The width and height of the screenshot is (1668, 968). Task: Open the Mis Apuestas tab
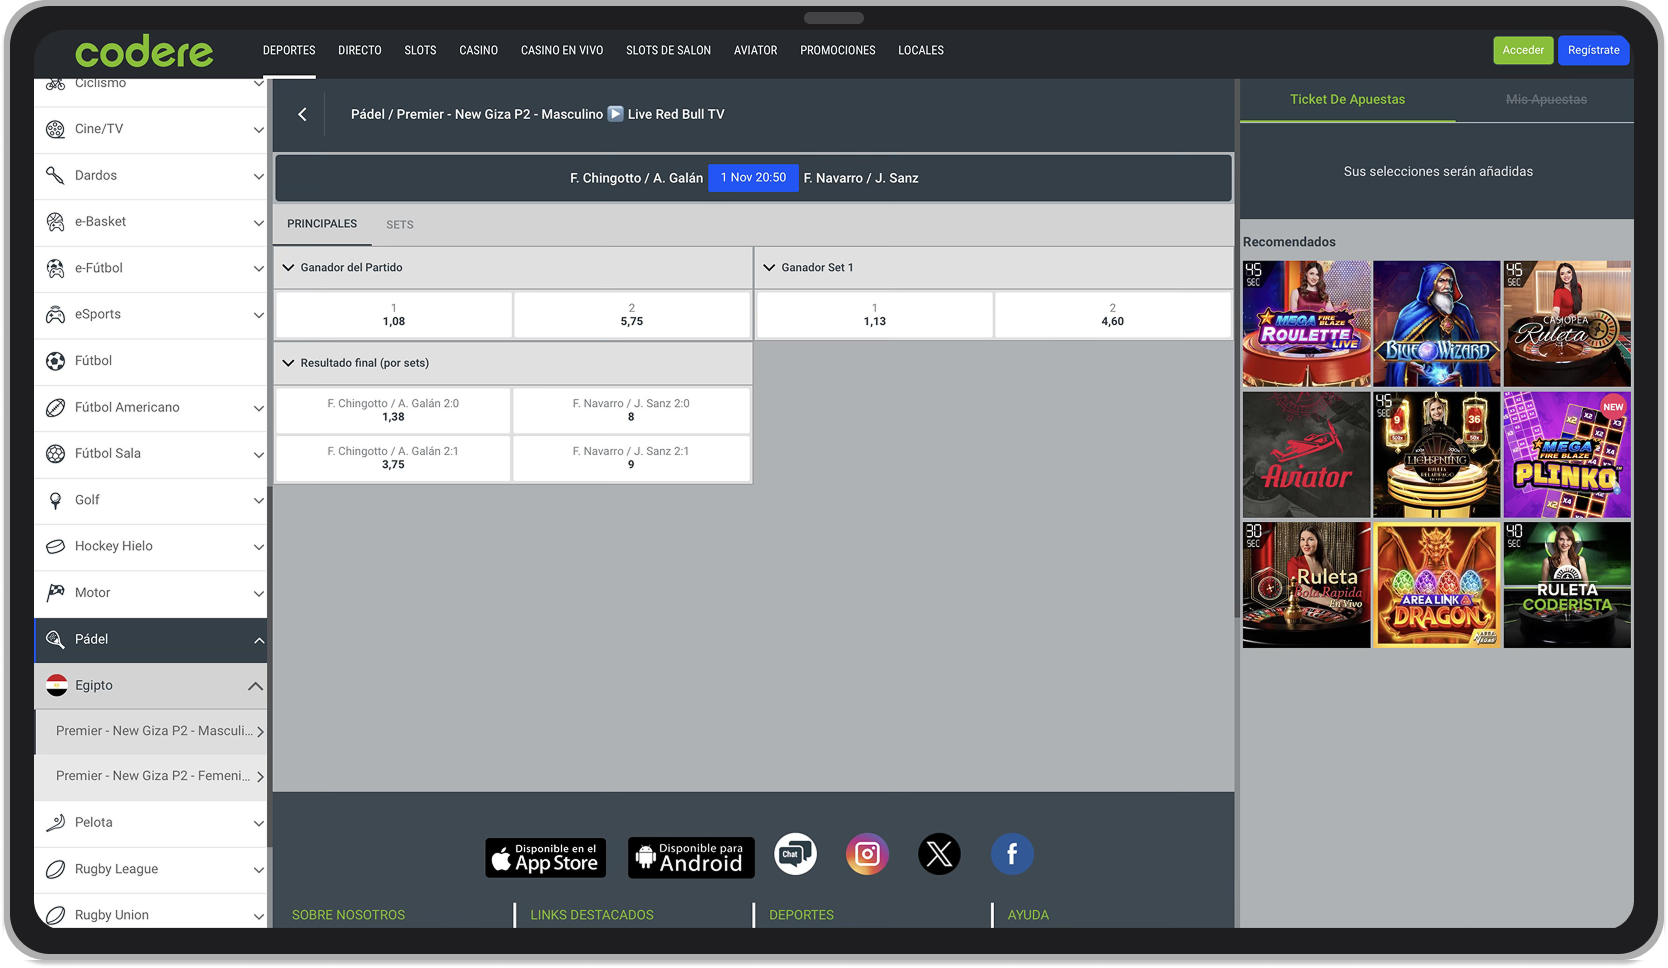(x=1546, y=100)
